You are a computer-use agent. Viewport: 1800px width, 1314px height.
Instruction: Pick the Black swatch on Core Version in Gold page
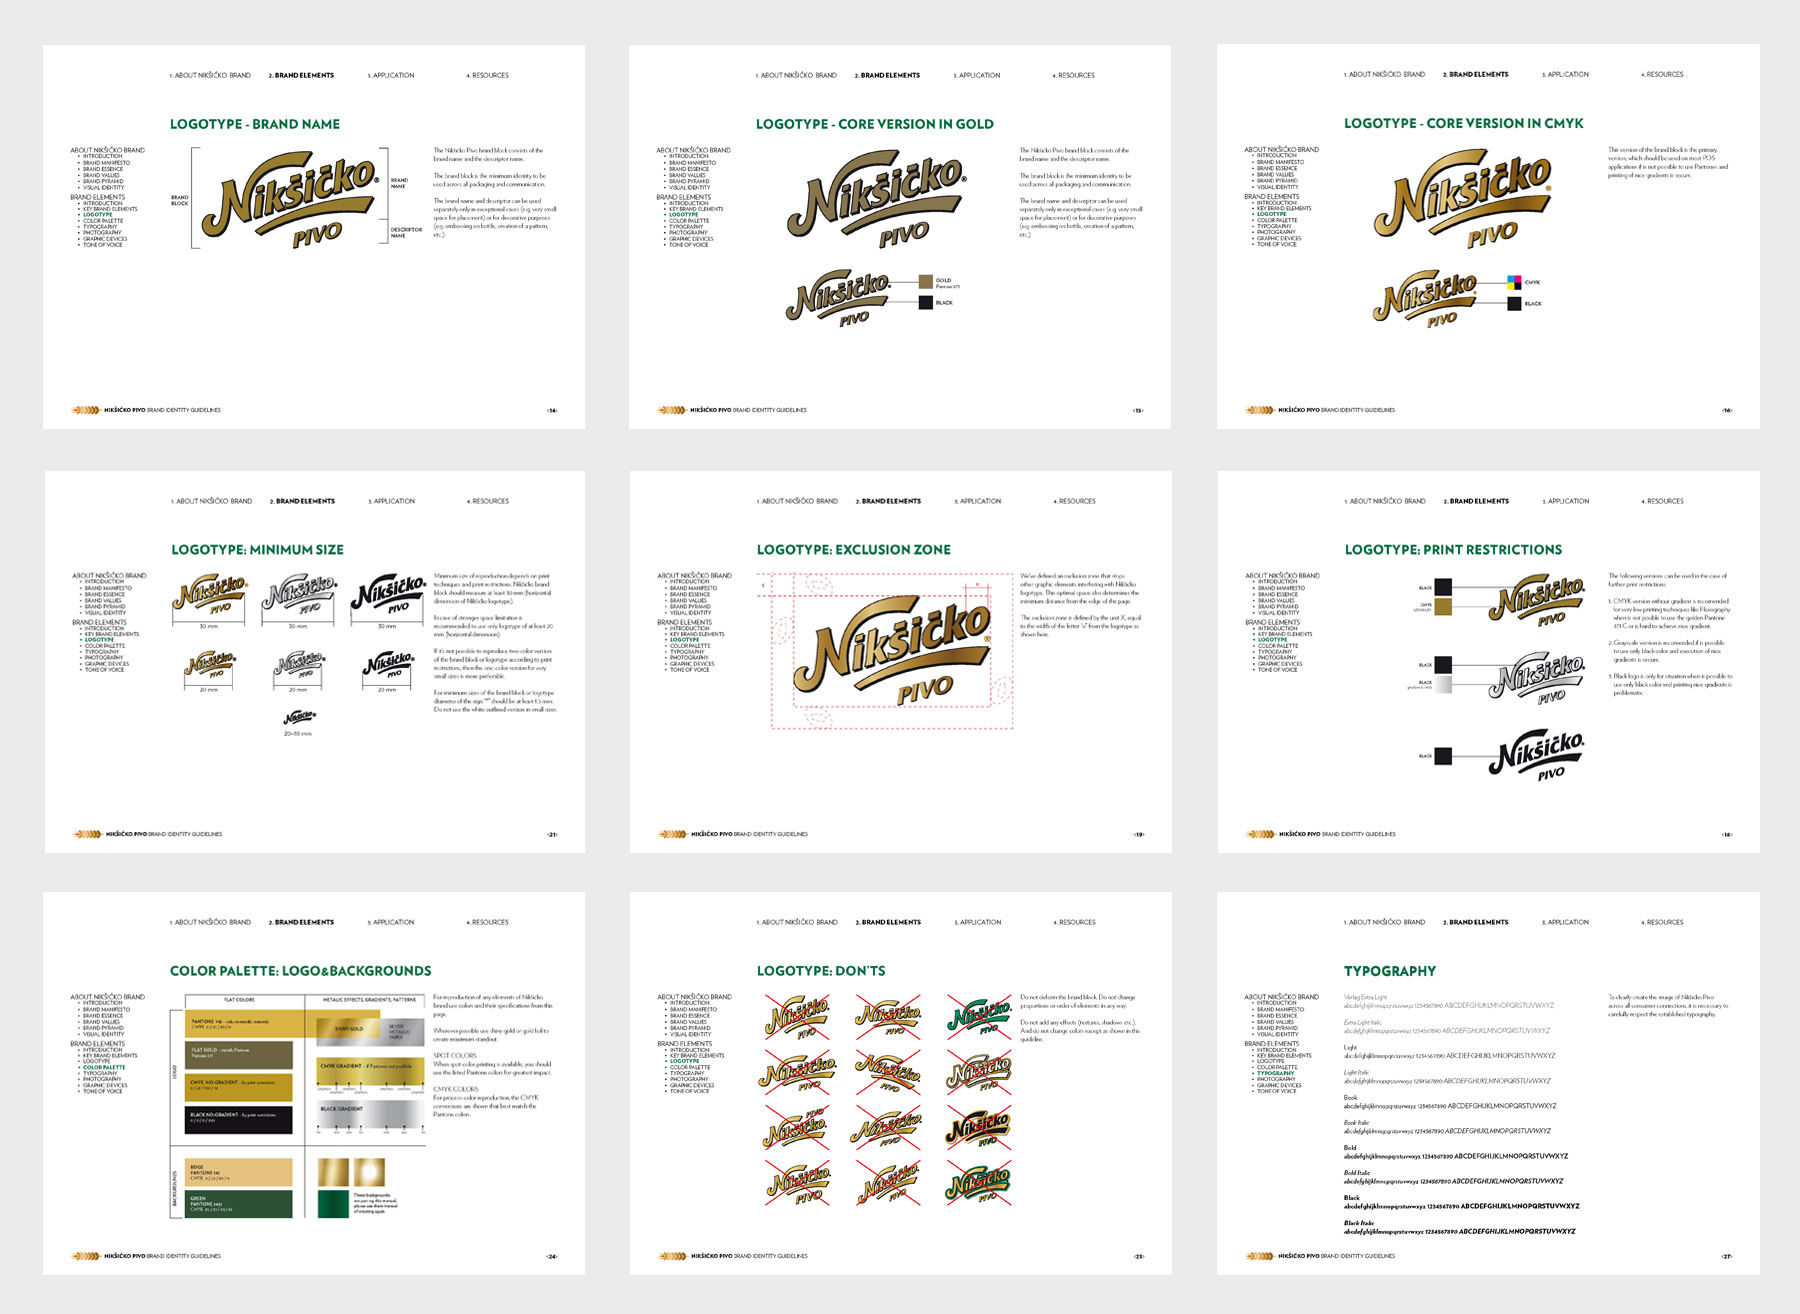tap(926, 302)
